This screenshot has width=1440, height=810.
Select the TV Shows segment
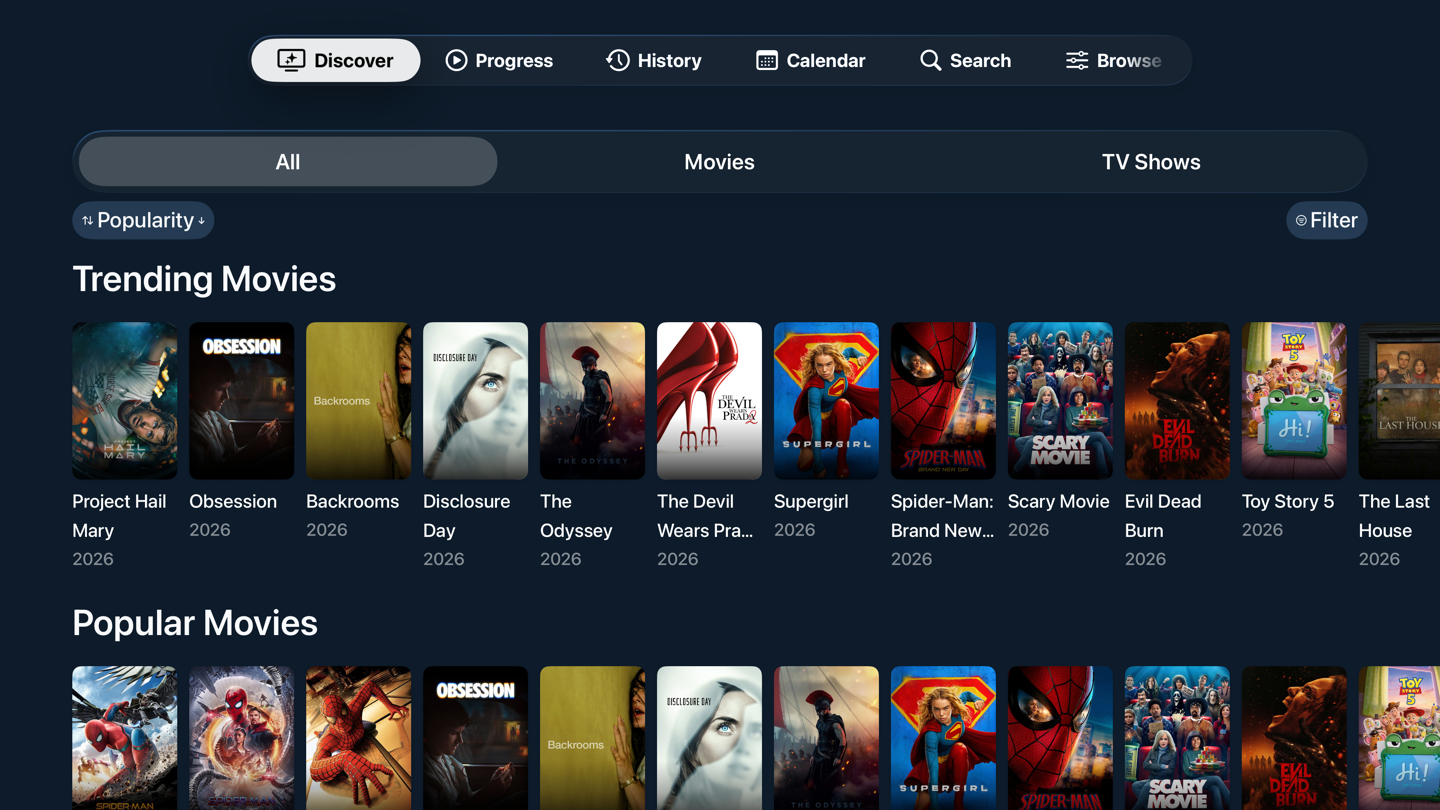coord(1151,162)
